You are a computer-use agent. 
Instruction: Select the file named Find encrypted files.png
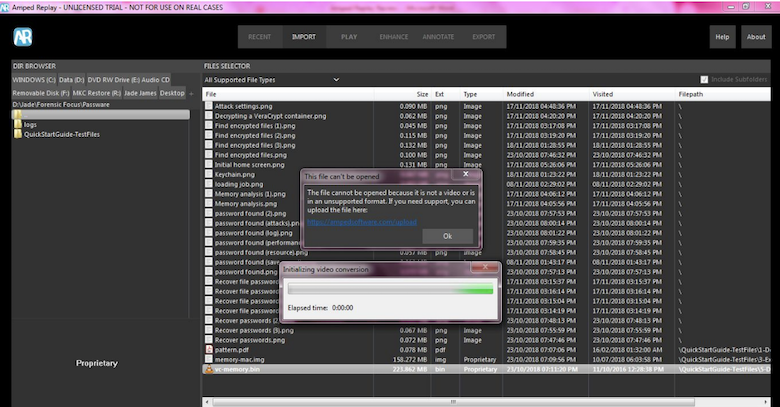(251, 155)
